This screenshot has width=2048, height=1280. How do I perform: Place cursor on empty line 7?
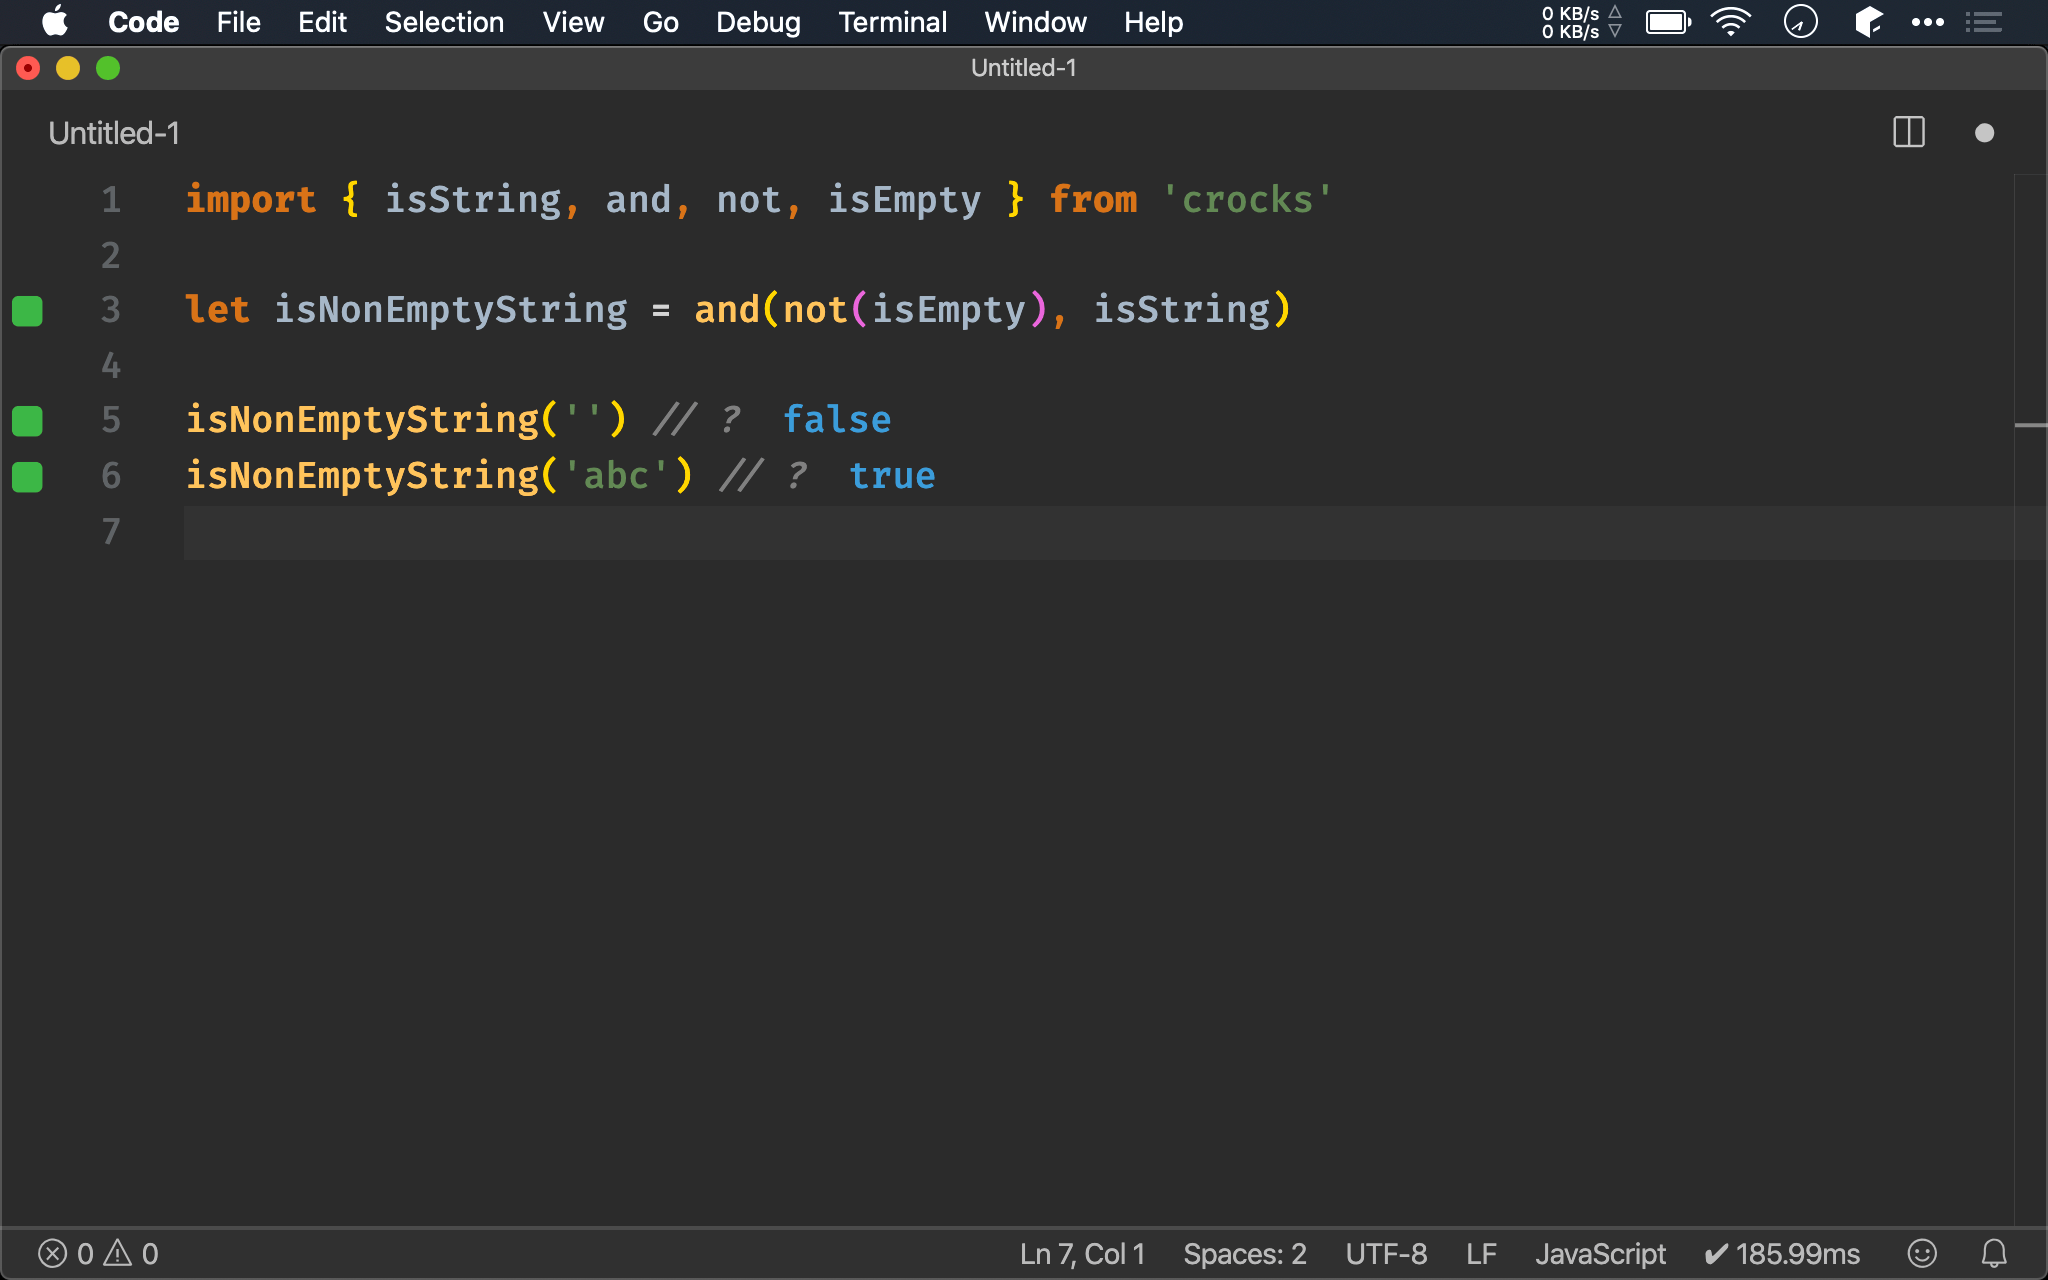1098,531
